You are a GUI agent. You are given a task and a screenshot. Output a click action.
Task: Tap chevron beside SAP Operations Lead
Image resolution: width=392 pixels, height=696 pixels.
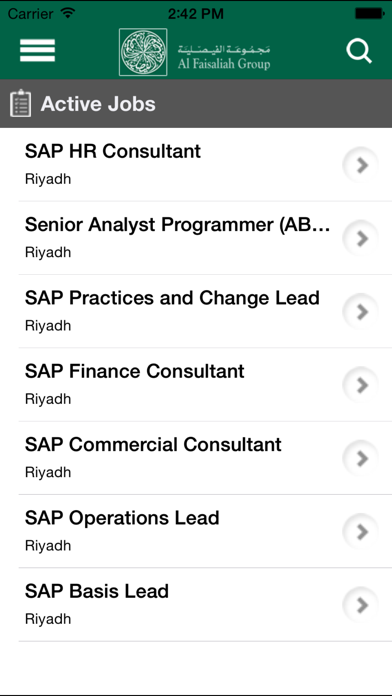tap(360, 531)
